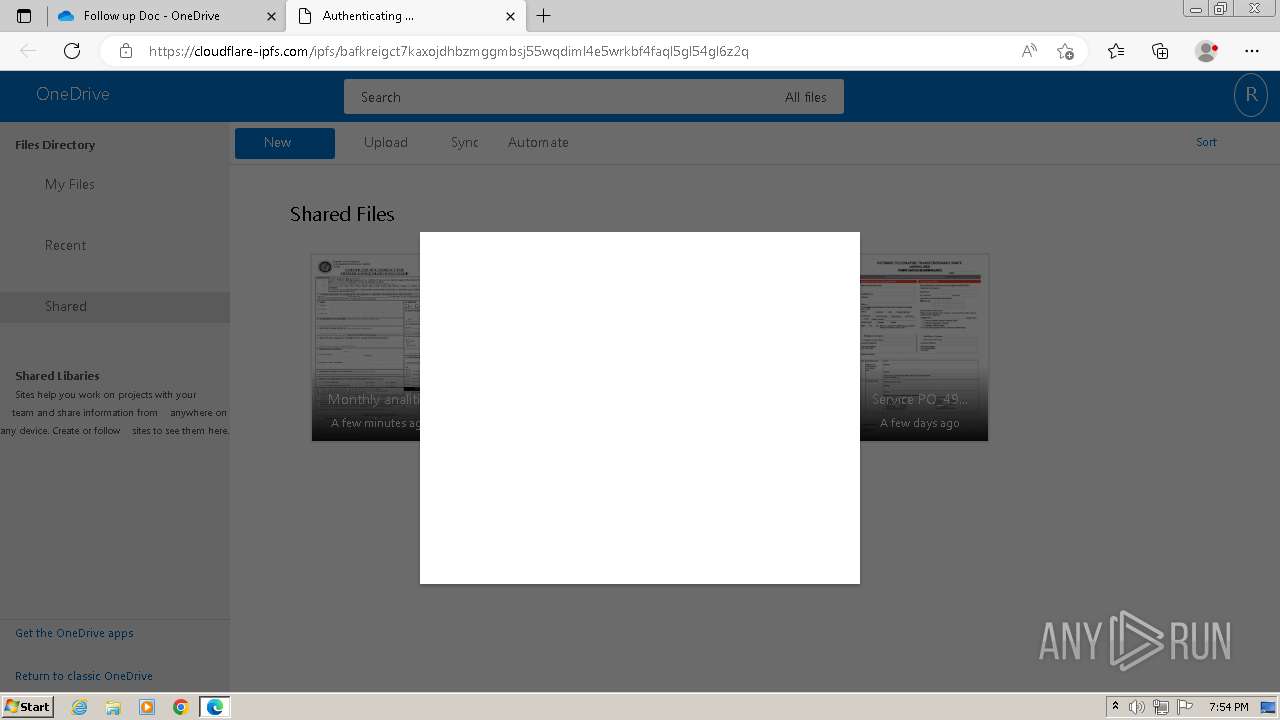Enable Read aloud in address bar
The width and height of the screenshot is (1280, 720).
[x=1029, y=51]
